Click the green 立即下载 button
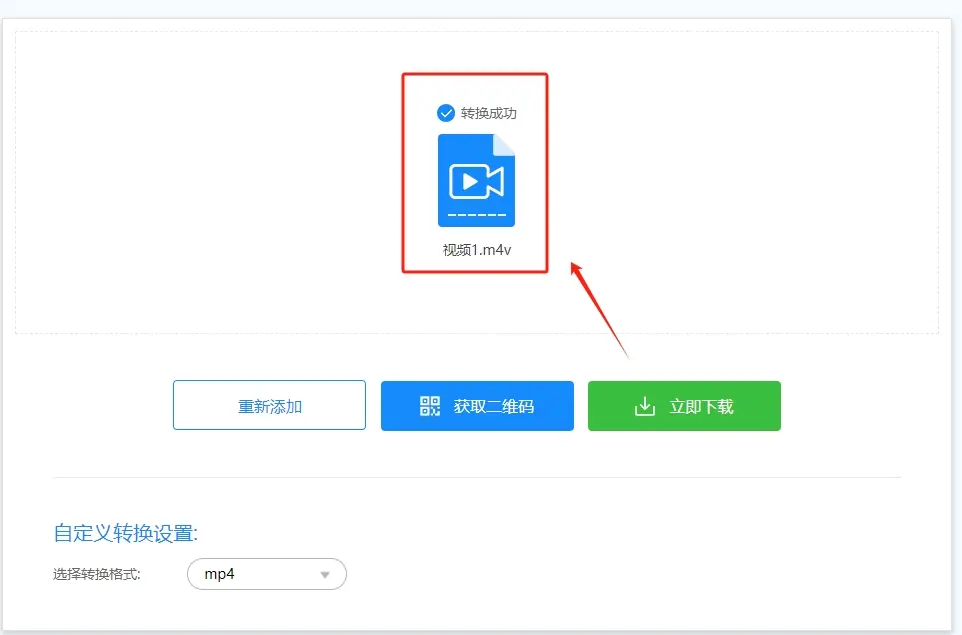The height and width of the screenshot is (635, 962). pos(684,406)
